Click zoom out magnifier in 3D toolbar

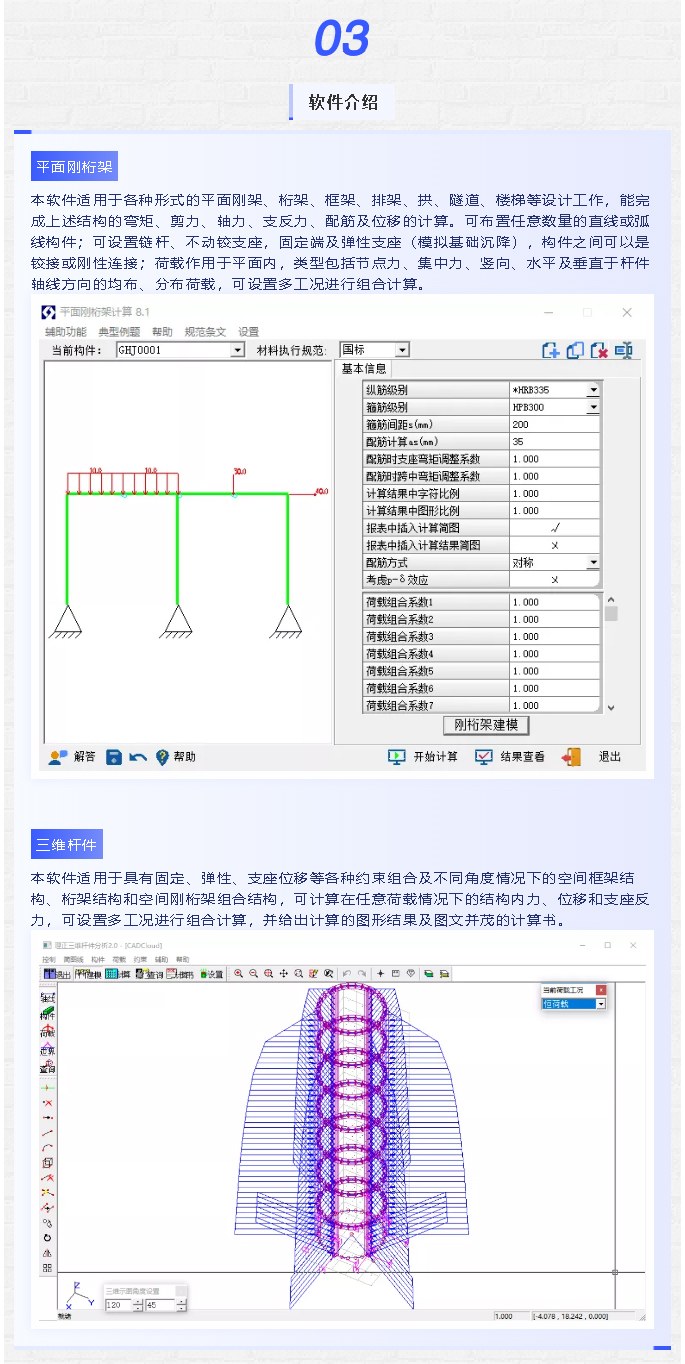coord(254,973)
